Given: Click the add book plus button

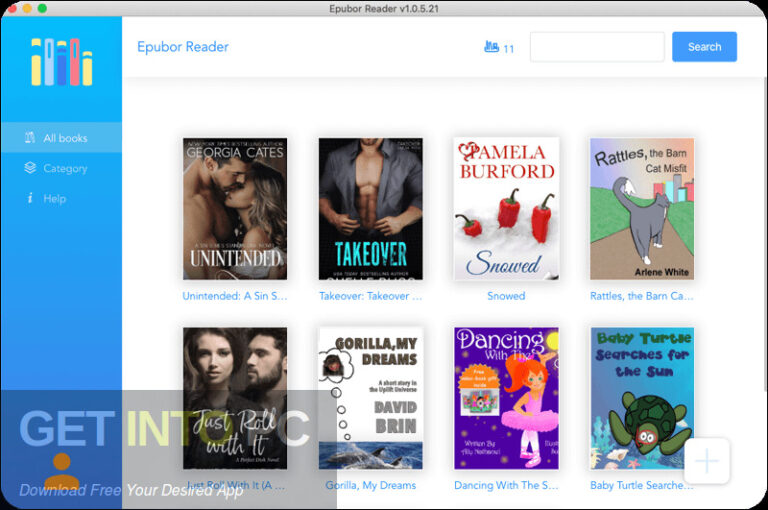Looking at the screenshot, I should (707, 461).
